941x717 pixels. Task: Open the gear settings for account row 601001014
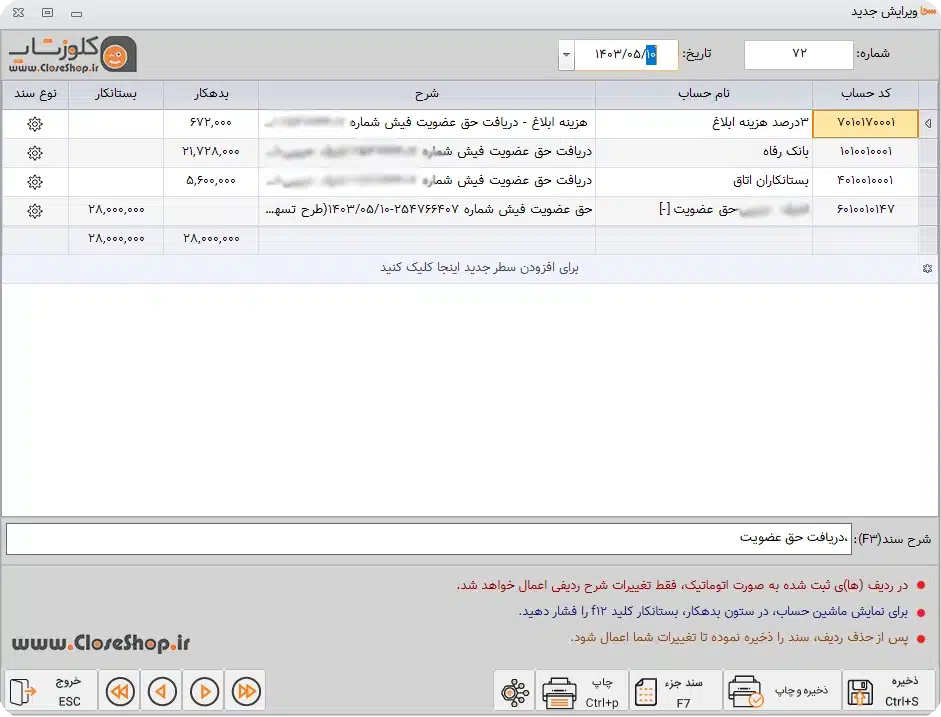[x=35, y=211]
